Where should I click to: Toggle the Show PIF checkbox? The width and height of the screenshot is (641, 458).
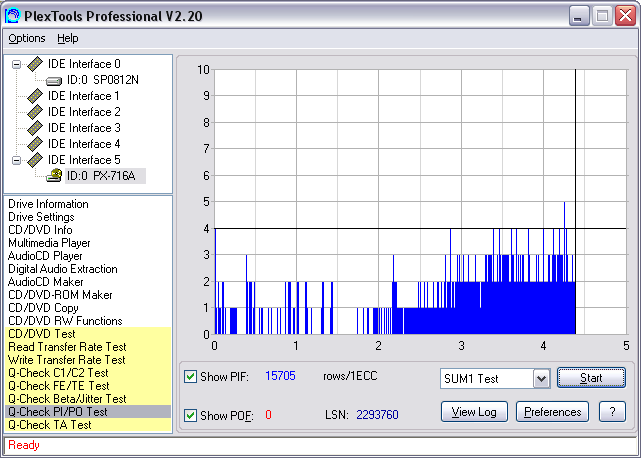190,376
